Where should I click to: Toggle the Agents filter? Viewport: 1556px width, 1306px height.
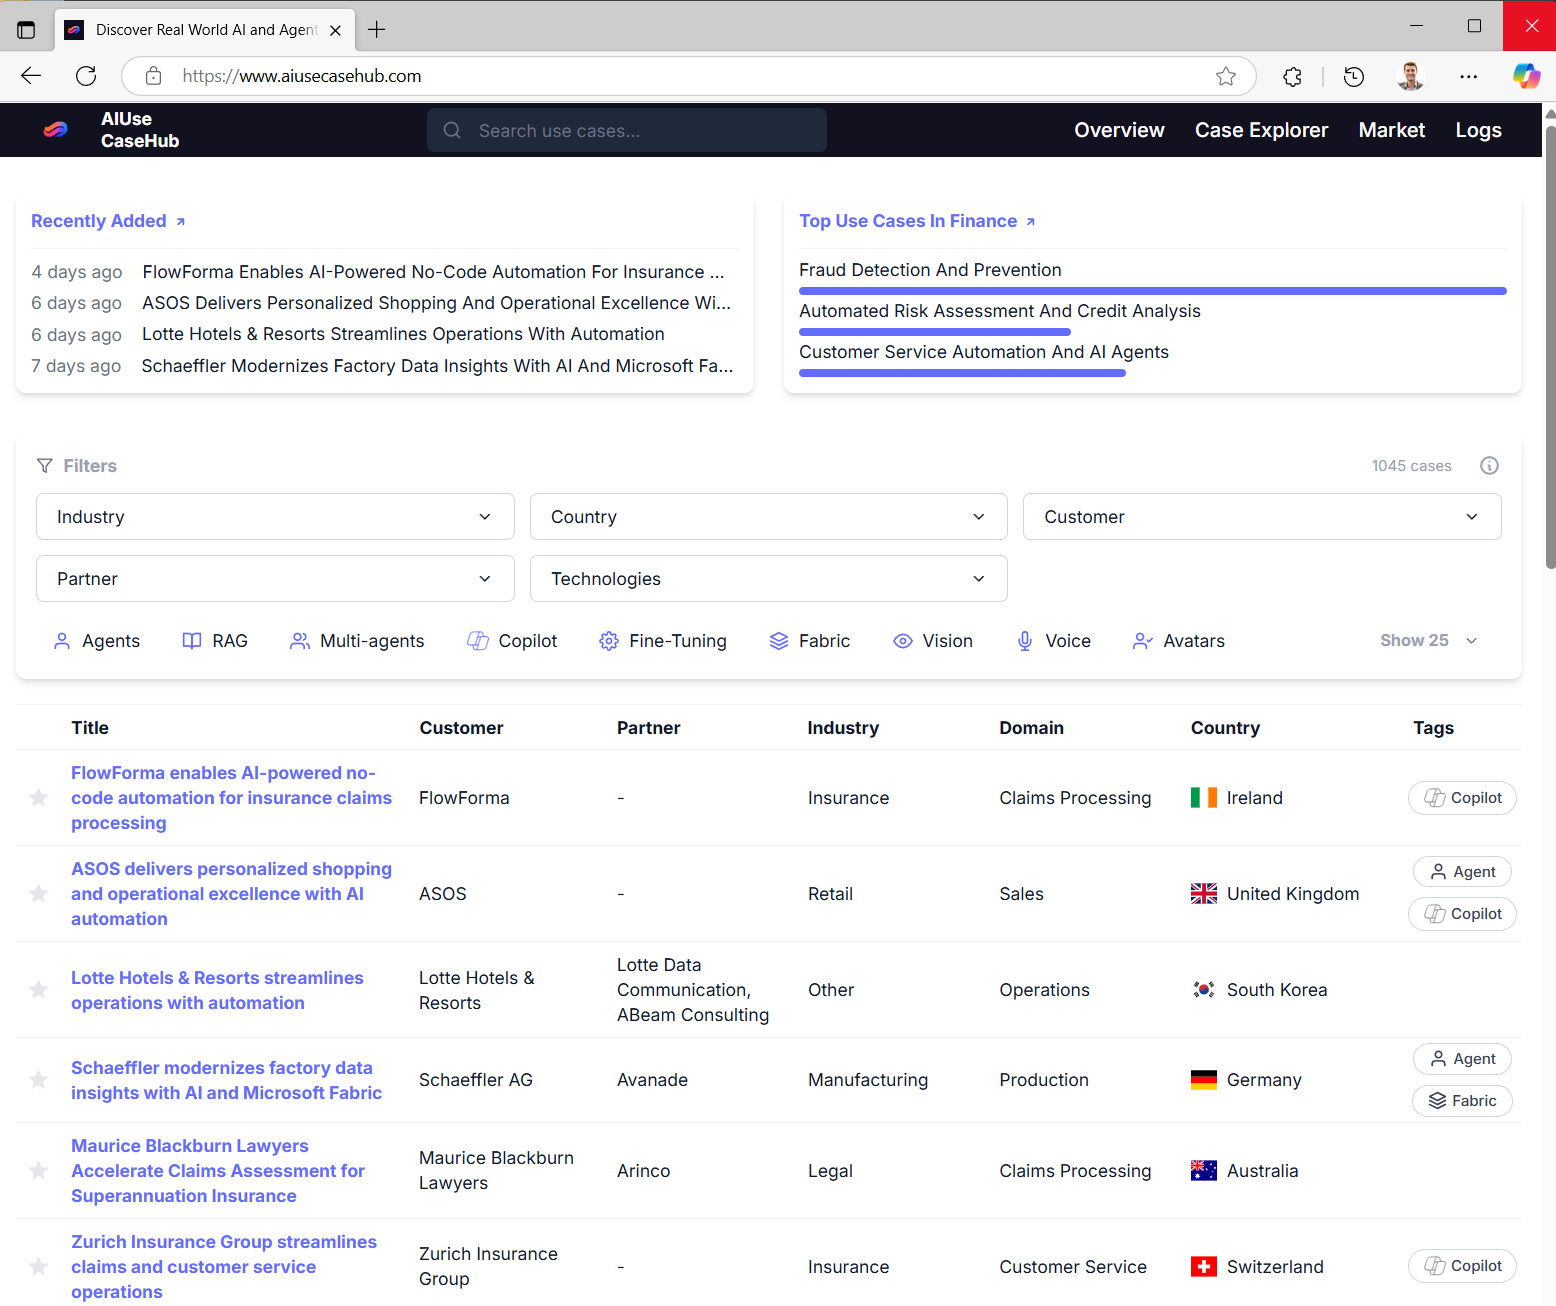point(96,641)
